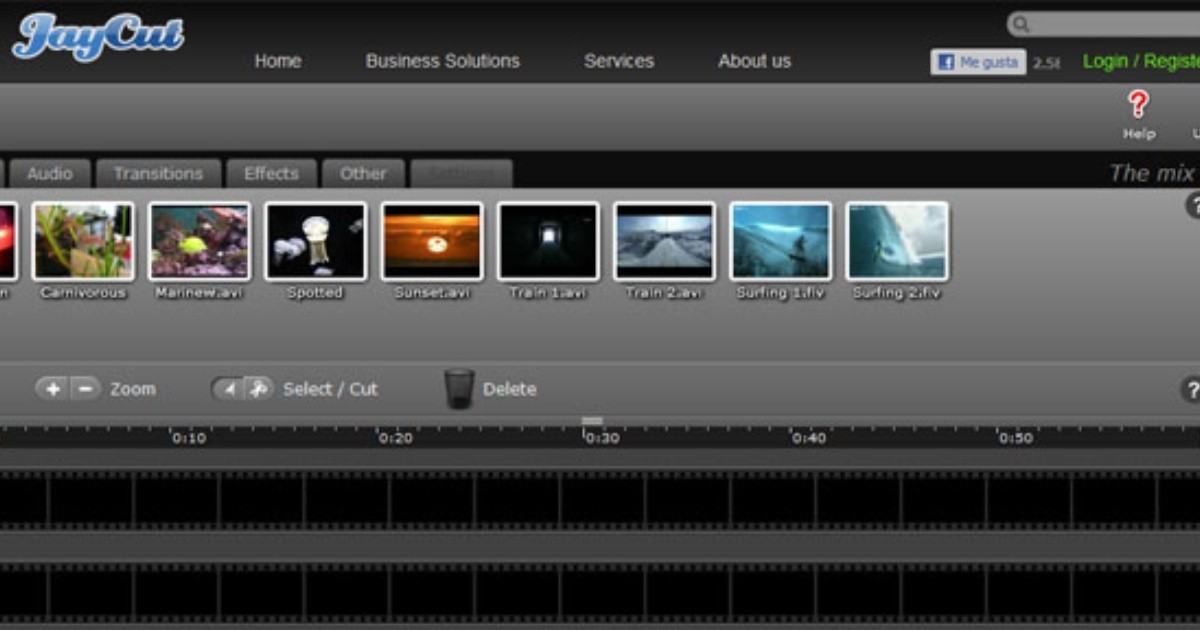Image resolution: width=1200 pixels, height=630 pixels.
Task: Click the Facebook Me gusta button
Action: point(977,62)
